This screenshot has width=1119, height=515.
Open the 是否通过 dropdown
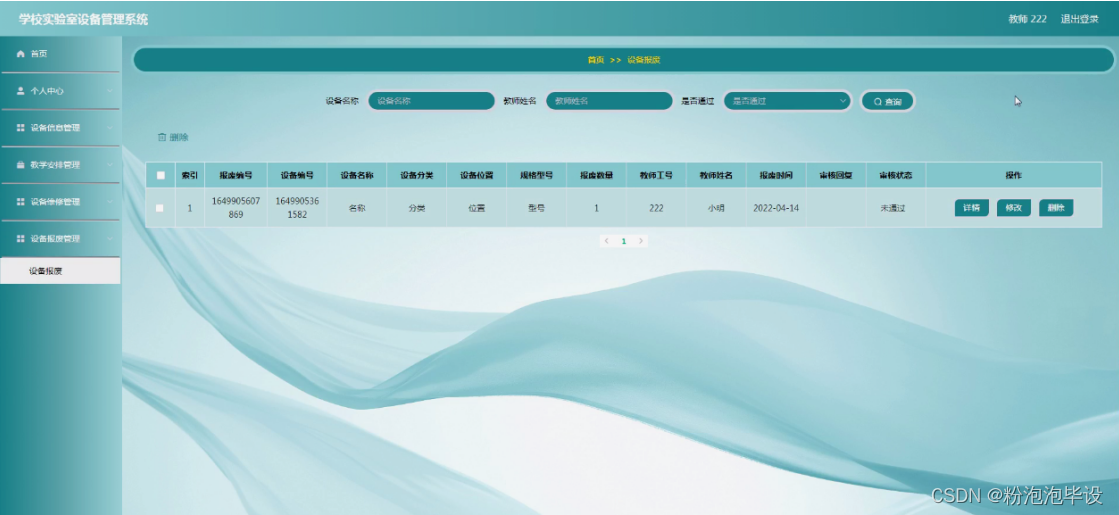(787, 101)
